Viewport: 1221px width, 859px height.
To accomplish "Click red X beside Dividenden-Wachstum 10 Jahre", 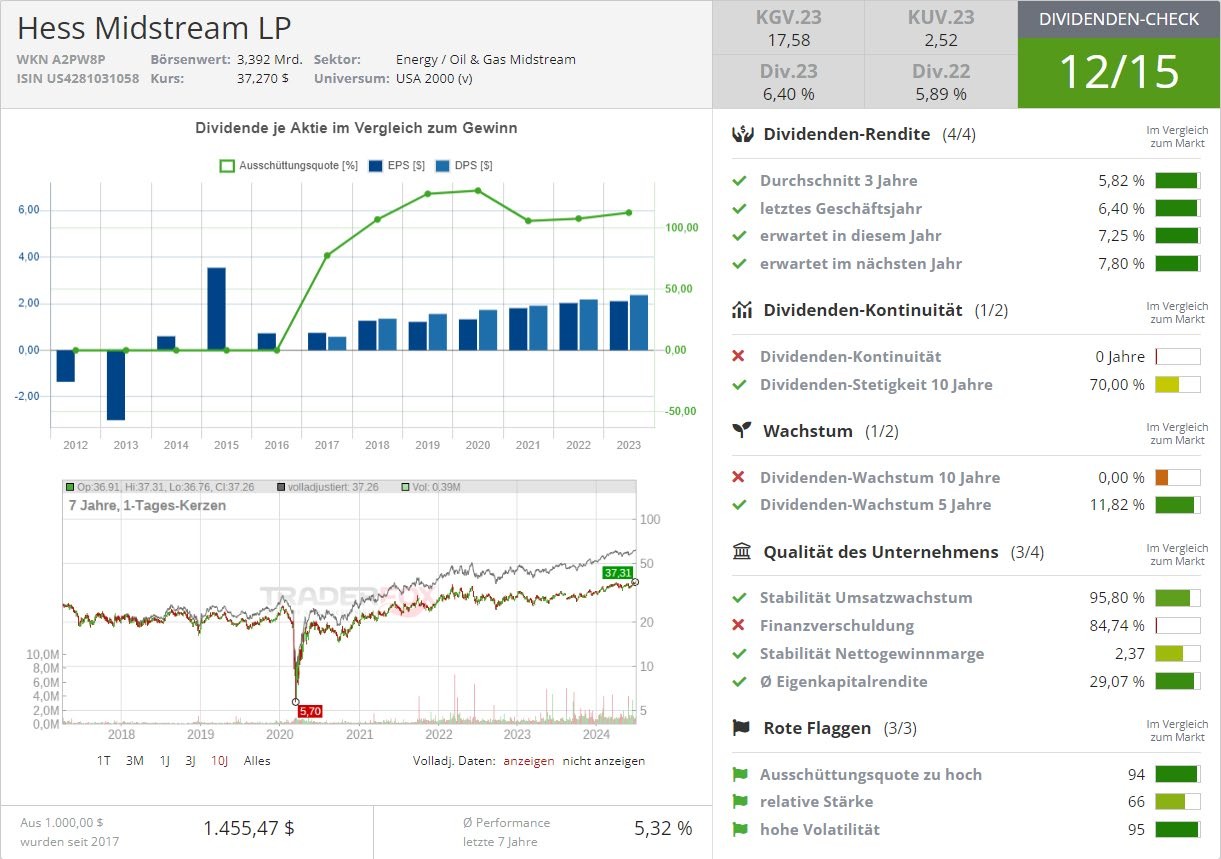I will [739, 478].
